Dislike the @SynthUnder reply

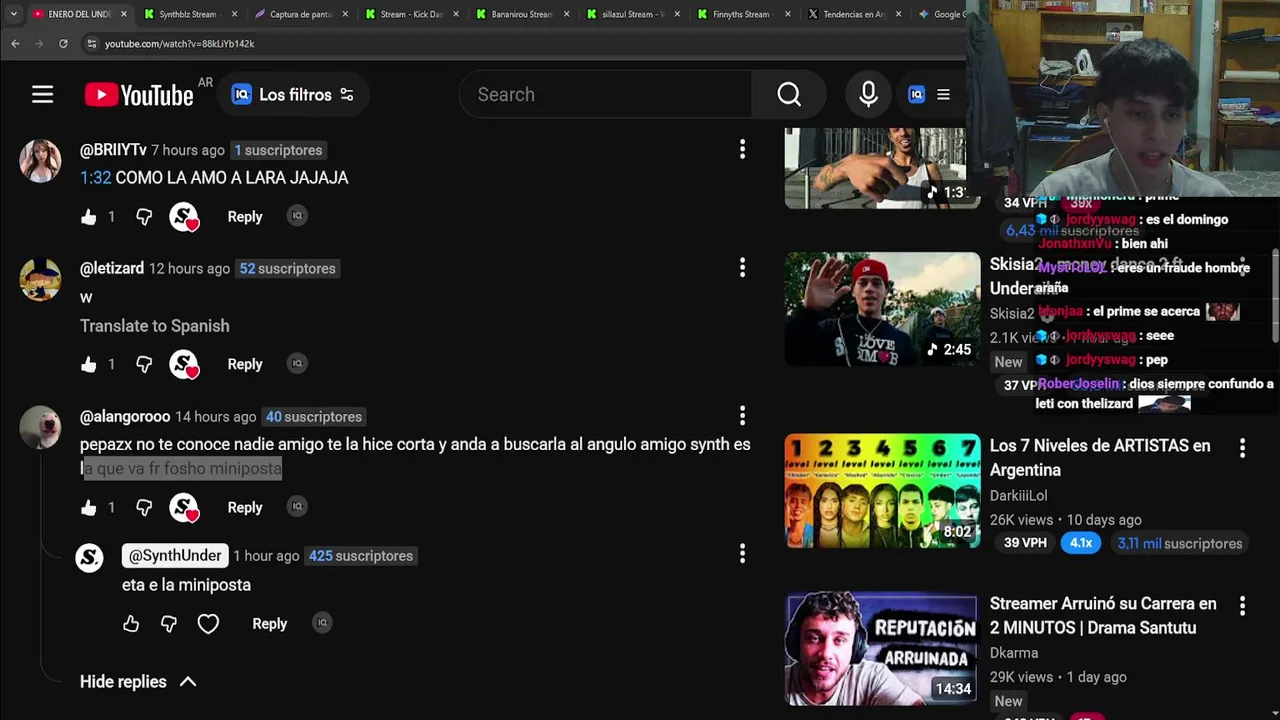pos(169,624)
